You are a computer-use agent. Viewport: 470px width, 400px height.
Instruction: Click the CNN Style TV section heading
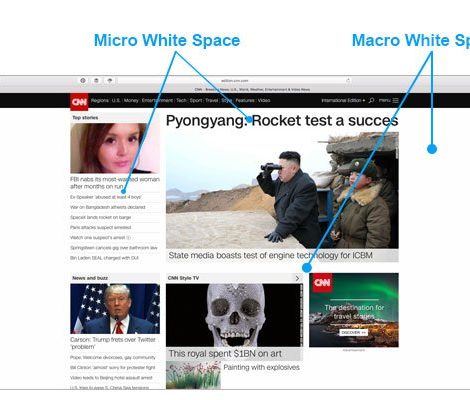point(184,278)
